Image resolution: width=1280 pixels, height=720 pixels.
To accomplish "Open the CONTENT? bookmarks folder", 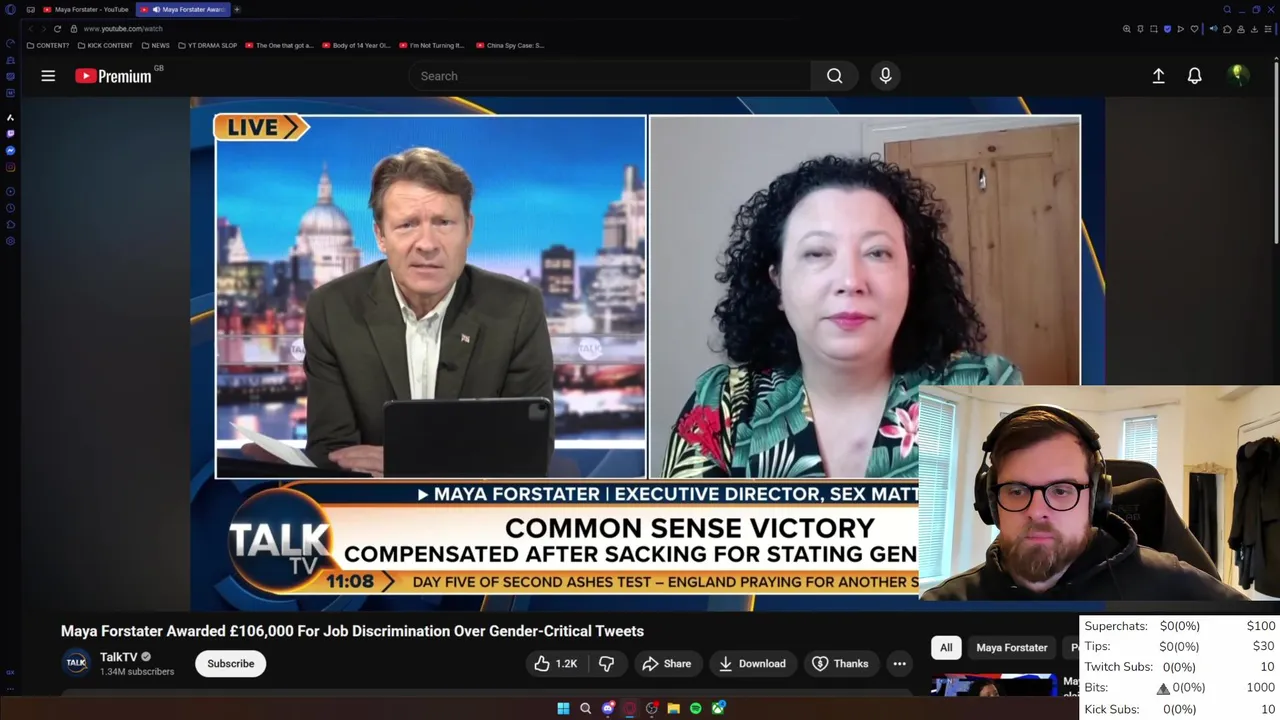I will (x=48, y=45).
